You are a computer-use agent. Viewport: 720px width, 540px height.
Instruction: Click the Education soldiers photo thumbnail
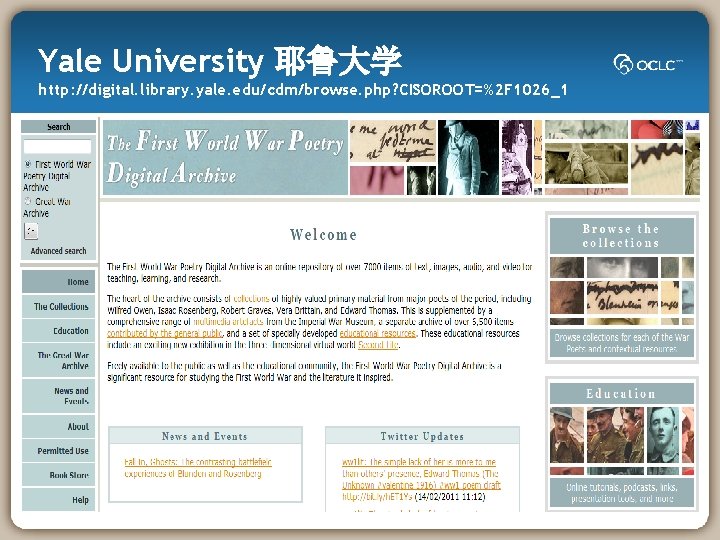[x=615, y=435]
